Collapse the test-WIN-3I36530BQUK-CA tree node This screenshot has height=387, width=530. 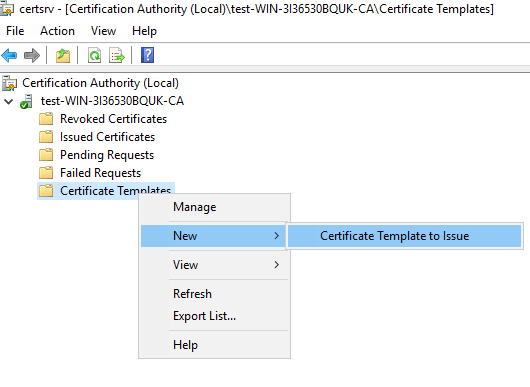click(8, 101)
